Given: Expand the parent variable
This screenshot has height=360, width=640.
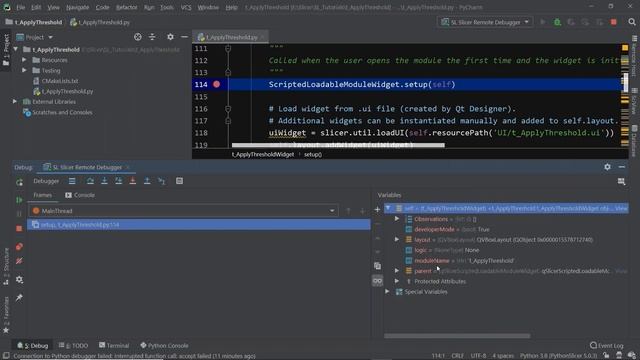Looking at the screenshot, I should 397,271.
